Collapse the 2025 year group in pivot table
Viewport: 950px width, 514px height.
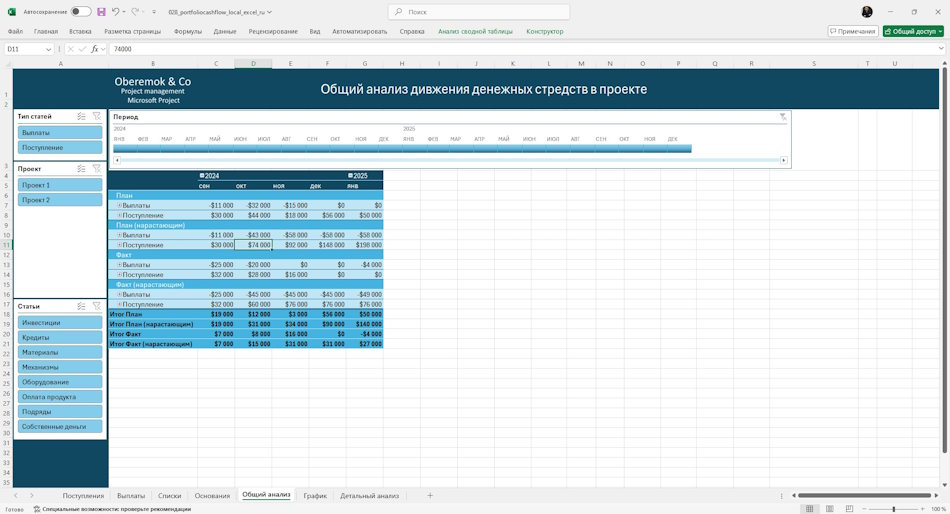[x=350, y=176]
